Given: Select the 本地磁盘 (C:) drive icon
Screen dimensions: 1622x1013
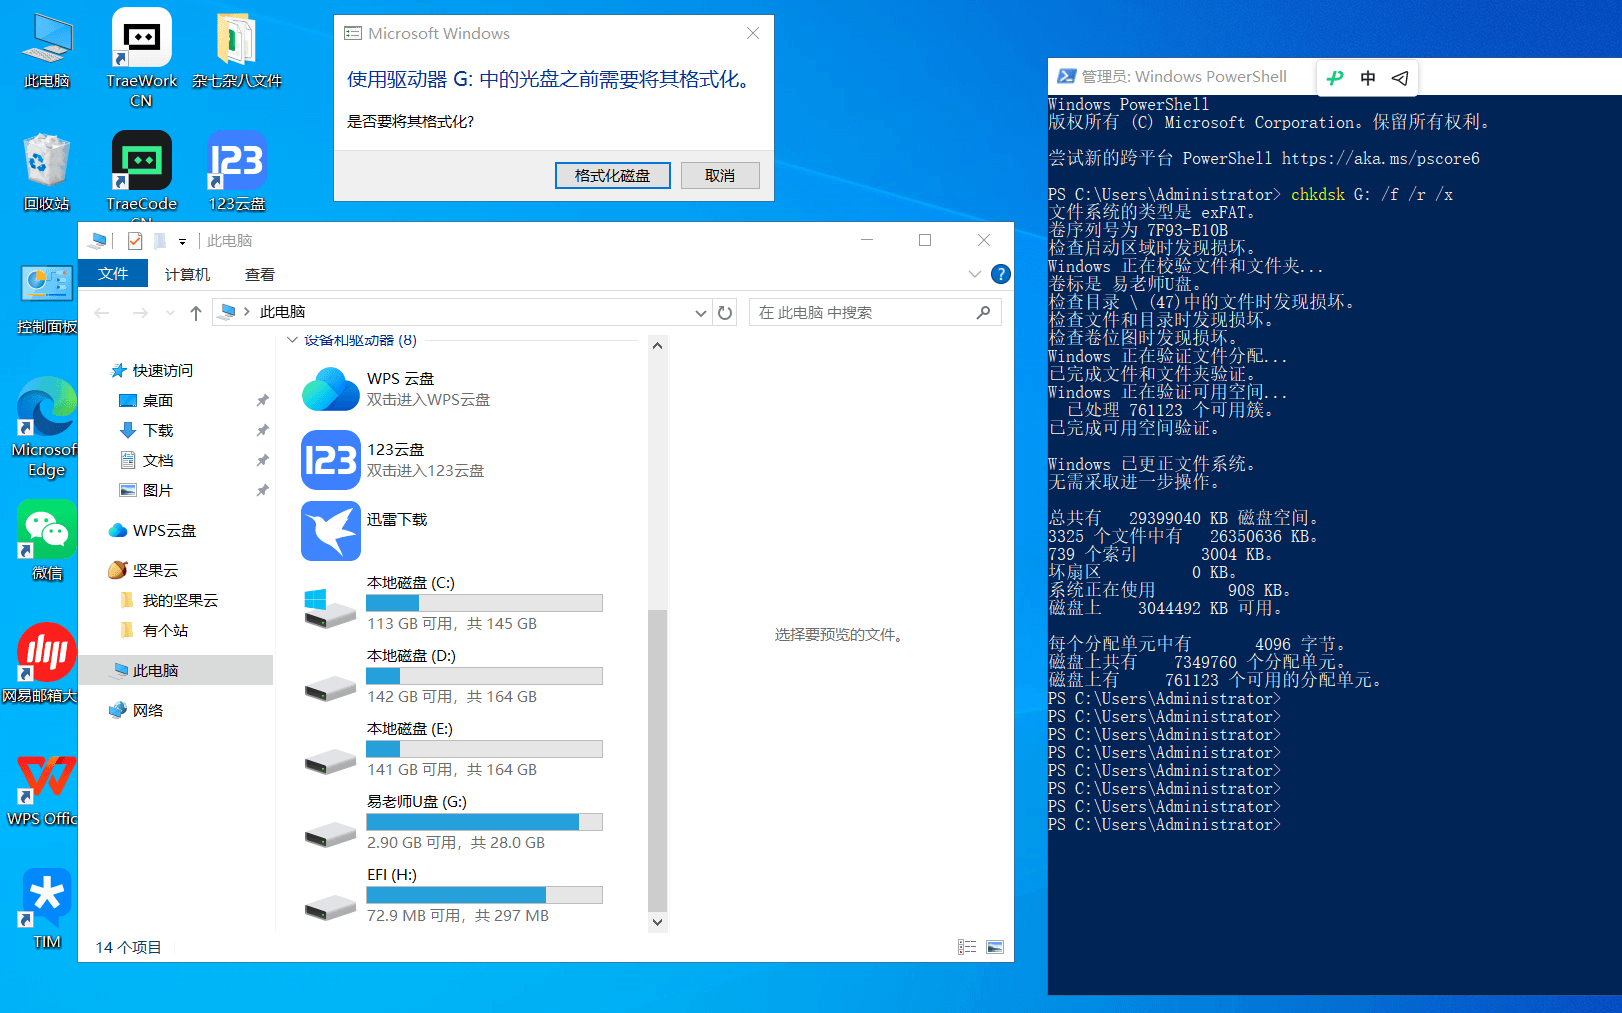Looking at the screenshot, I should [330, 607].
